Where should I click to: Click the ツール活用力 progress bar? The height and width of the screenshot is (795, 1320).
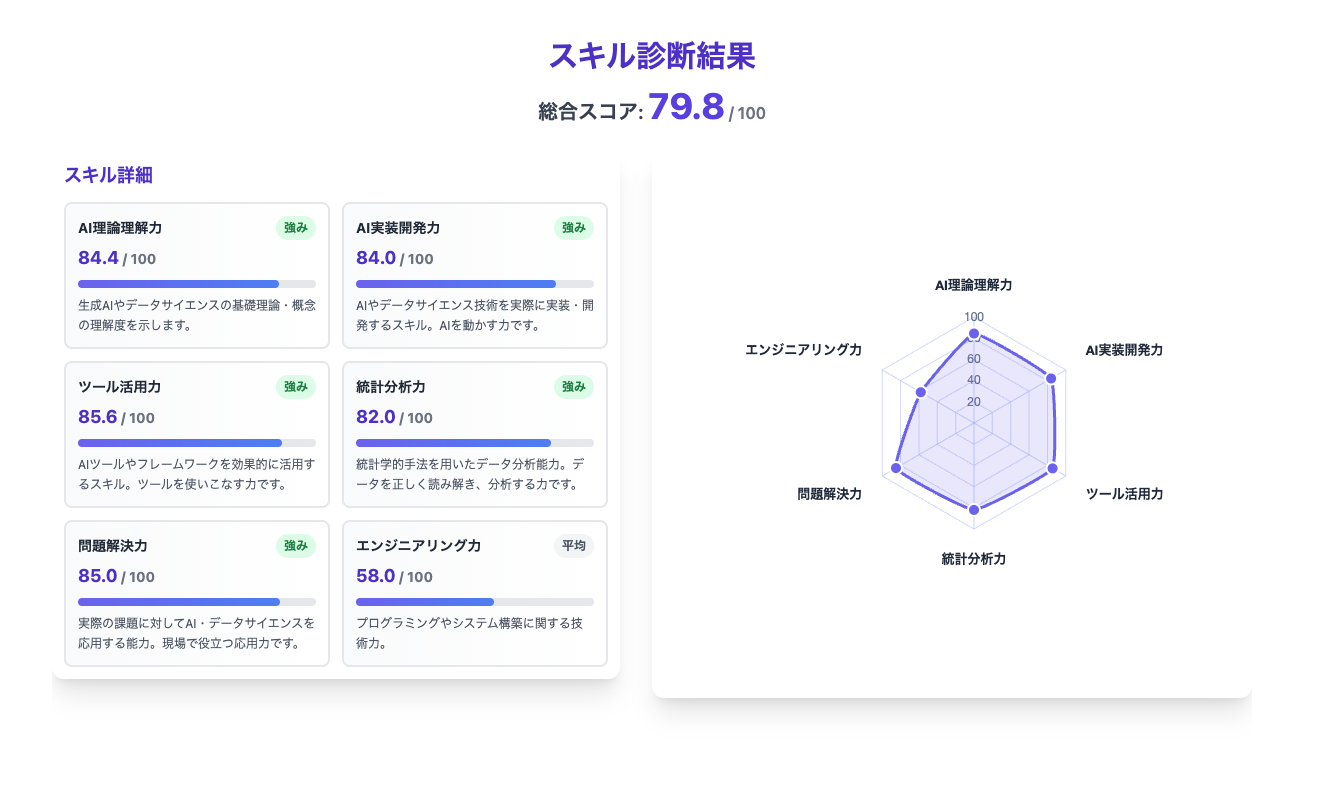(x=197, y=443)
